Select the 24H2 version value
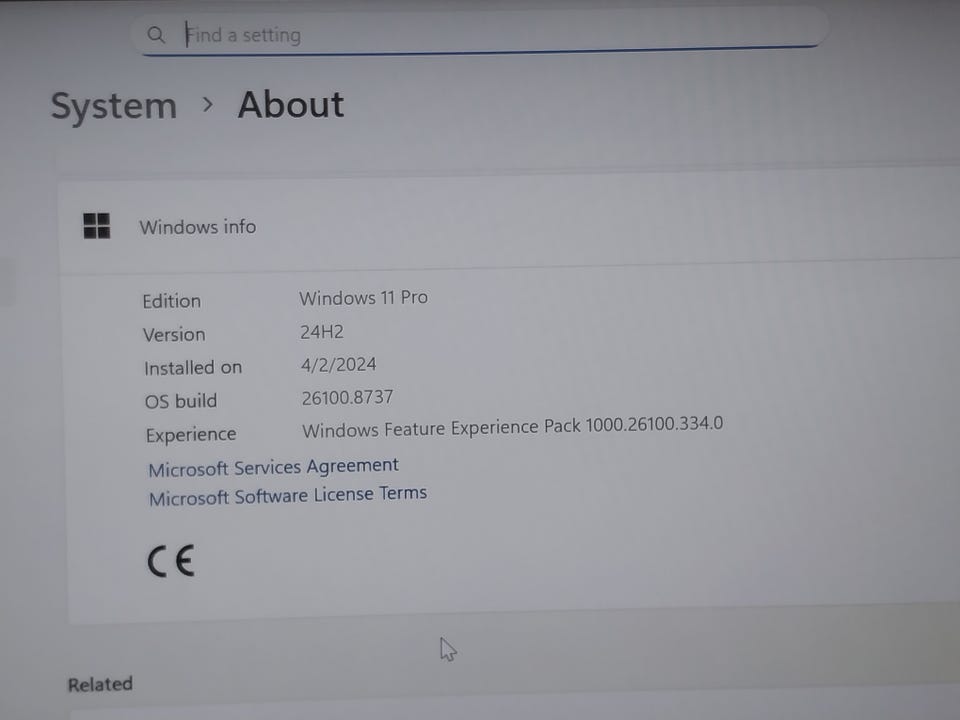Viewport: 960px width, 720px height. [321, 332]
